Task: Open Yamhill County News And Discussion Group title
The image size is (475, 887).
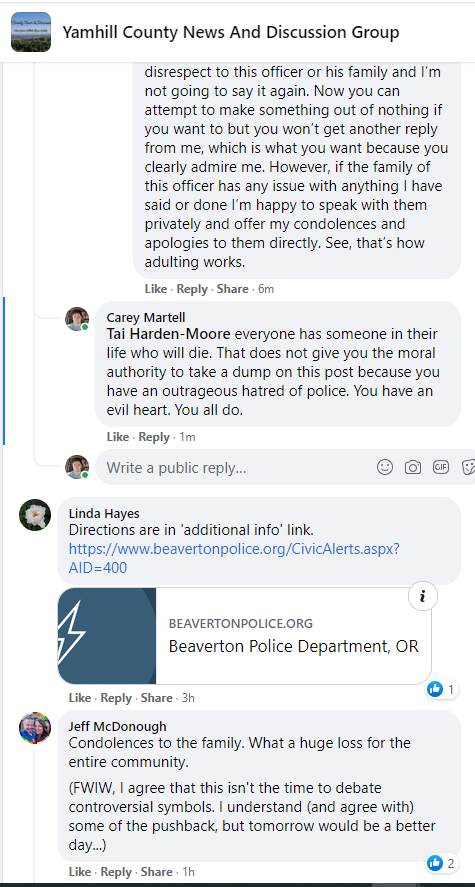Action: coord(231,32)
